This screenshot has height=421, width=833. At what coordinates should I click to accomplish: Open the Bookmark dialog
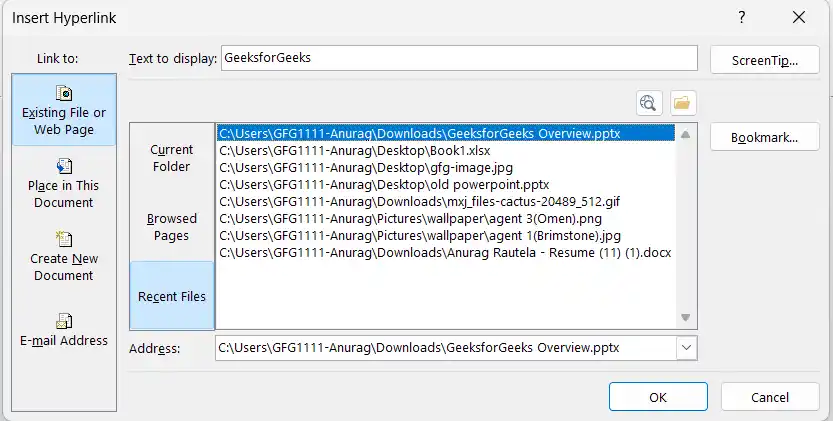click(764, 137)
